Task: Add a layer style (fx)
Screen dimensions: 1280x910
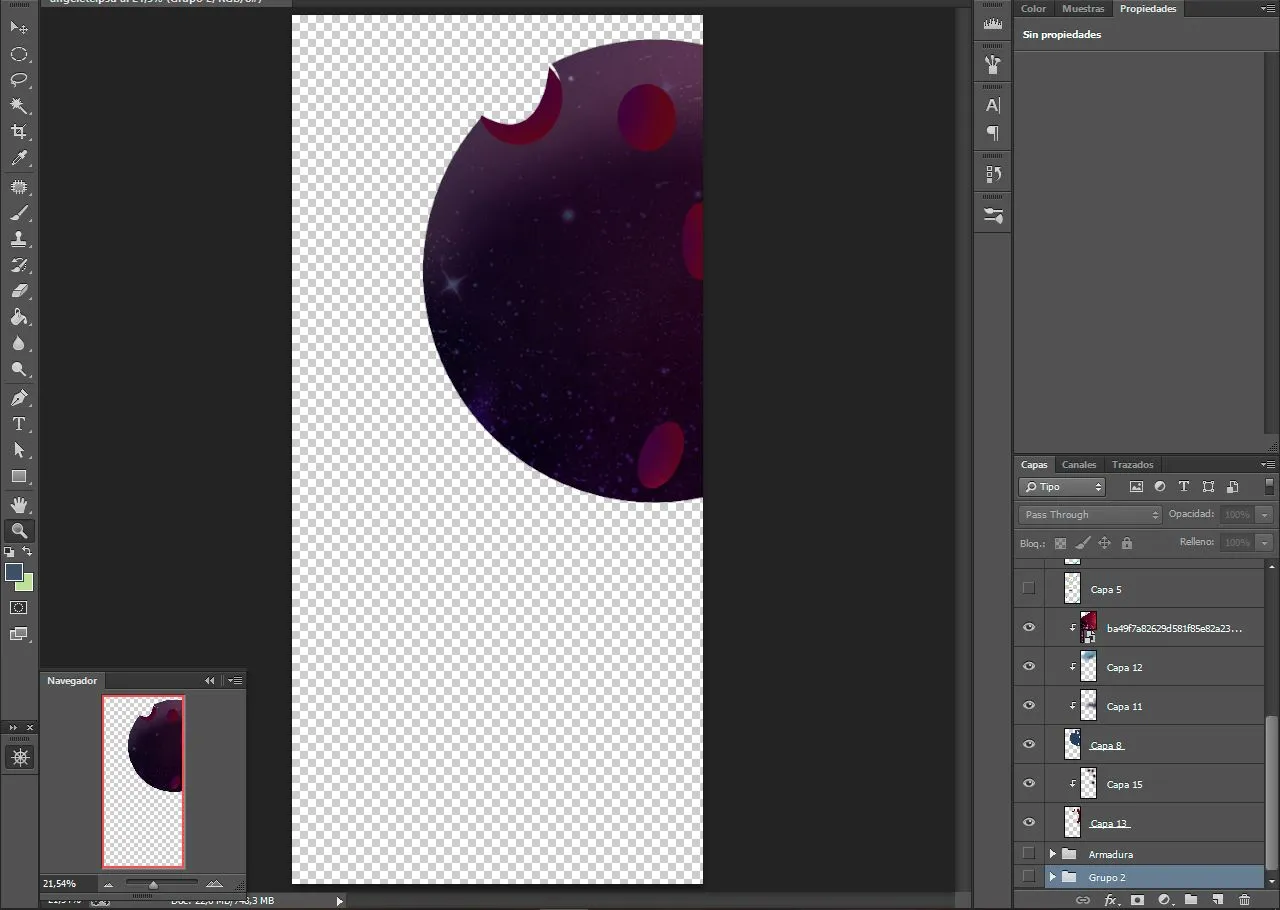Action: click(1111, 900)
